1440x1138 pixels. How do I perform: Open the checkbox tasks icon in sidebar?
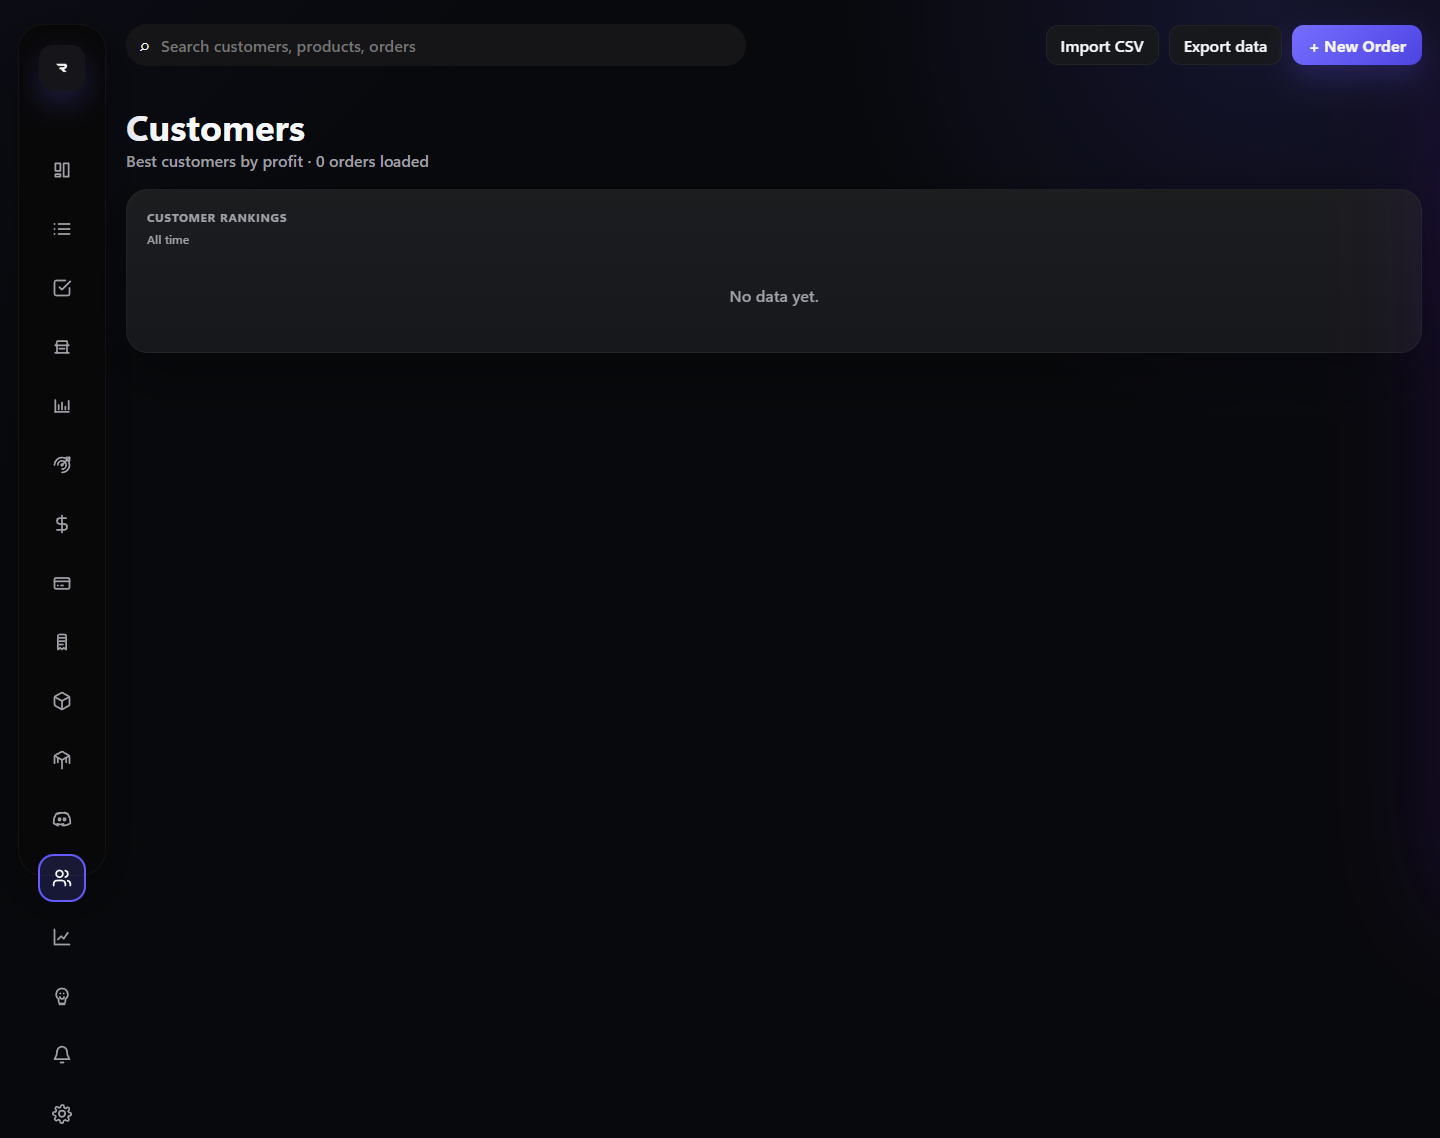coord(62,288)
